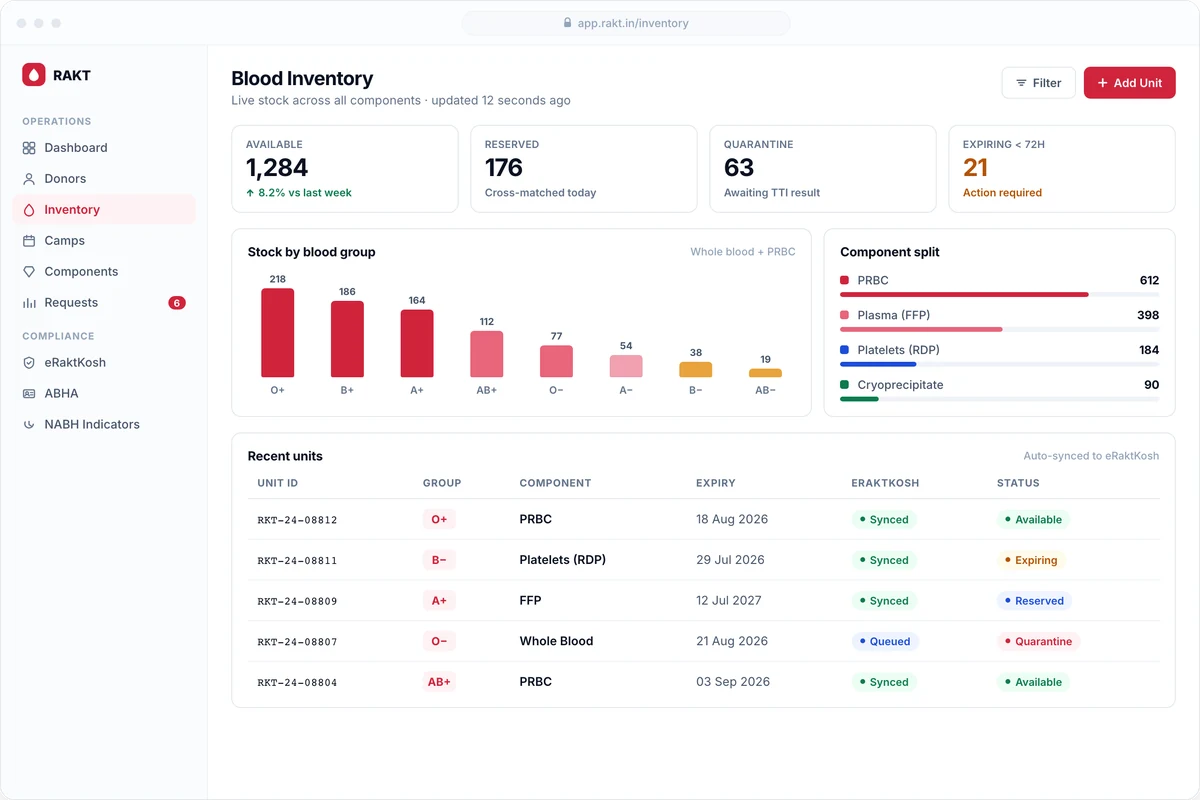The height and width of the screenshot is (800, 1200).
Task: Click the Components heart icon
Action: point(29,272)
